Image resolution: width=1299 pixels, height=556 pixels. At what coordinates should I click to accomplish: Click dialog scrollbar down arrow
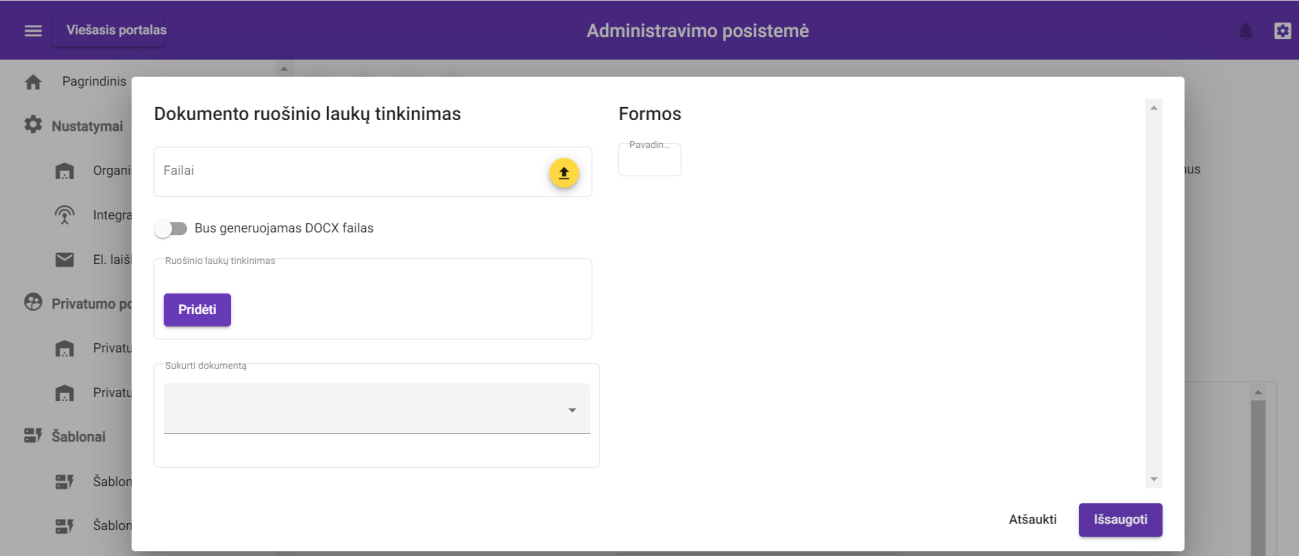(x=1154, y=480)
